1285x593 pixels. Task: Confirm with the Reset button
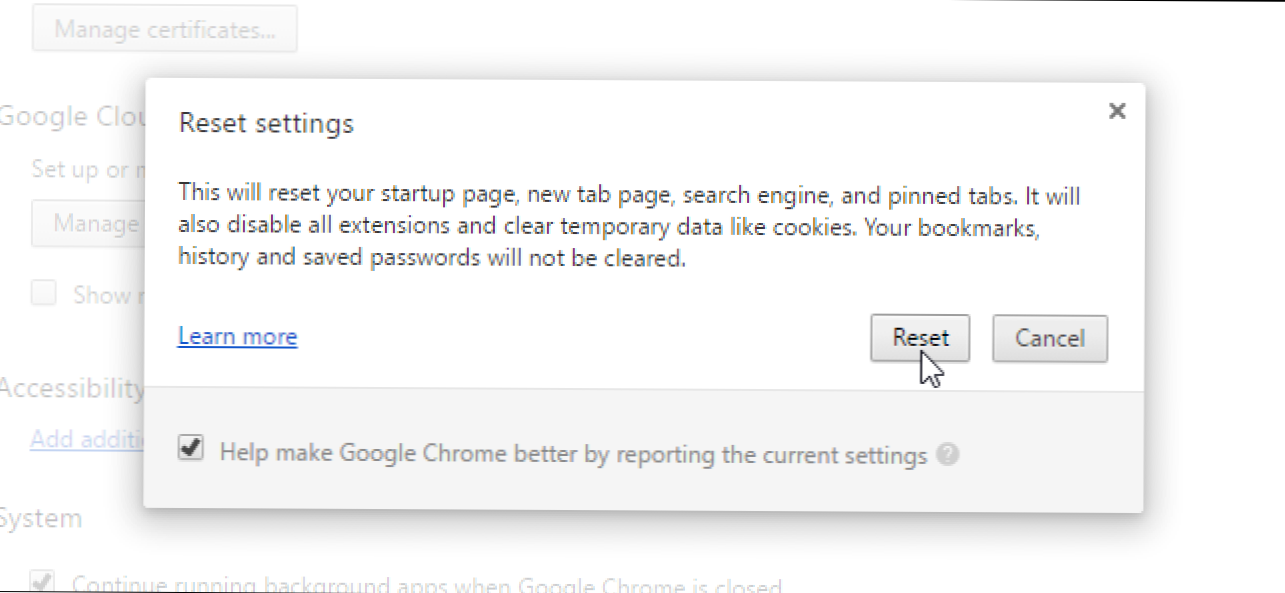[920, 338]
